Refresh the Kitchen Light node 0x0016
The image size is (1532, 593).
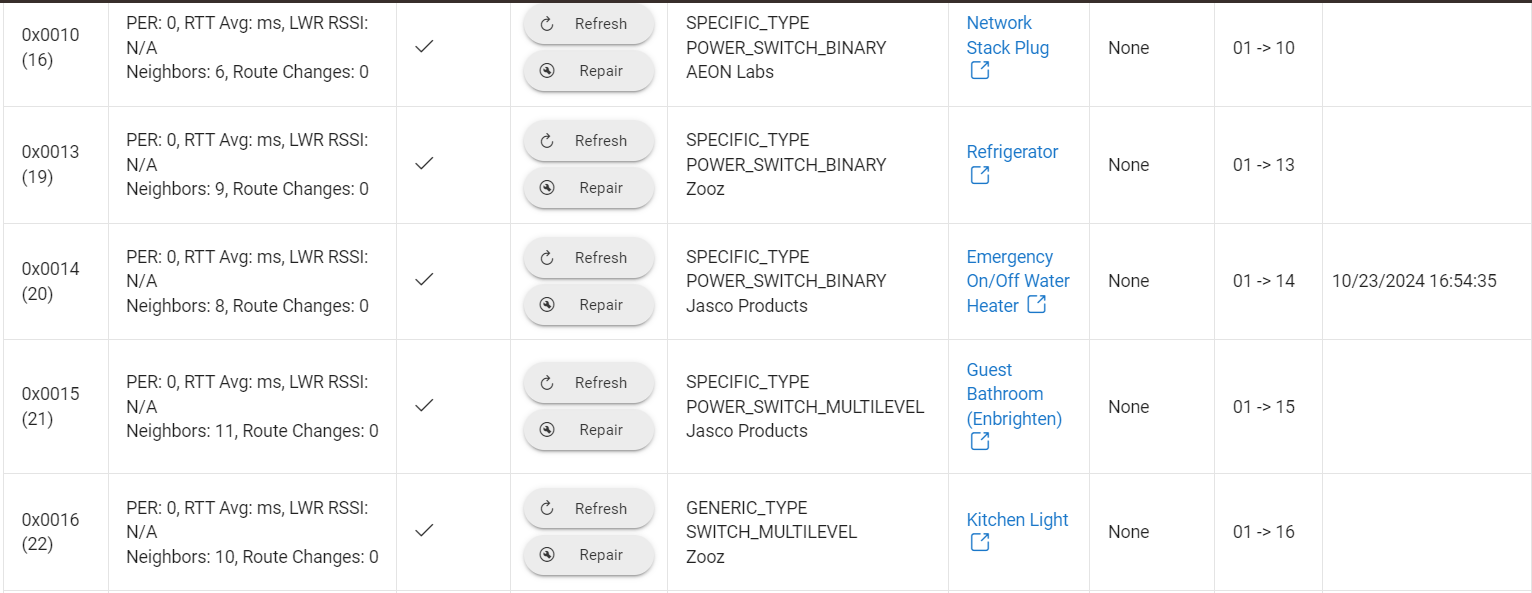[589, 508]
